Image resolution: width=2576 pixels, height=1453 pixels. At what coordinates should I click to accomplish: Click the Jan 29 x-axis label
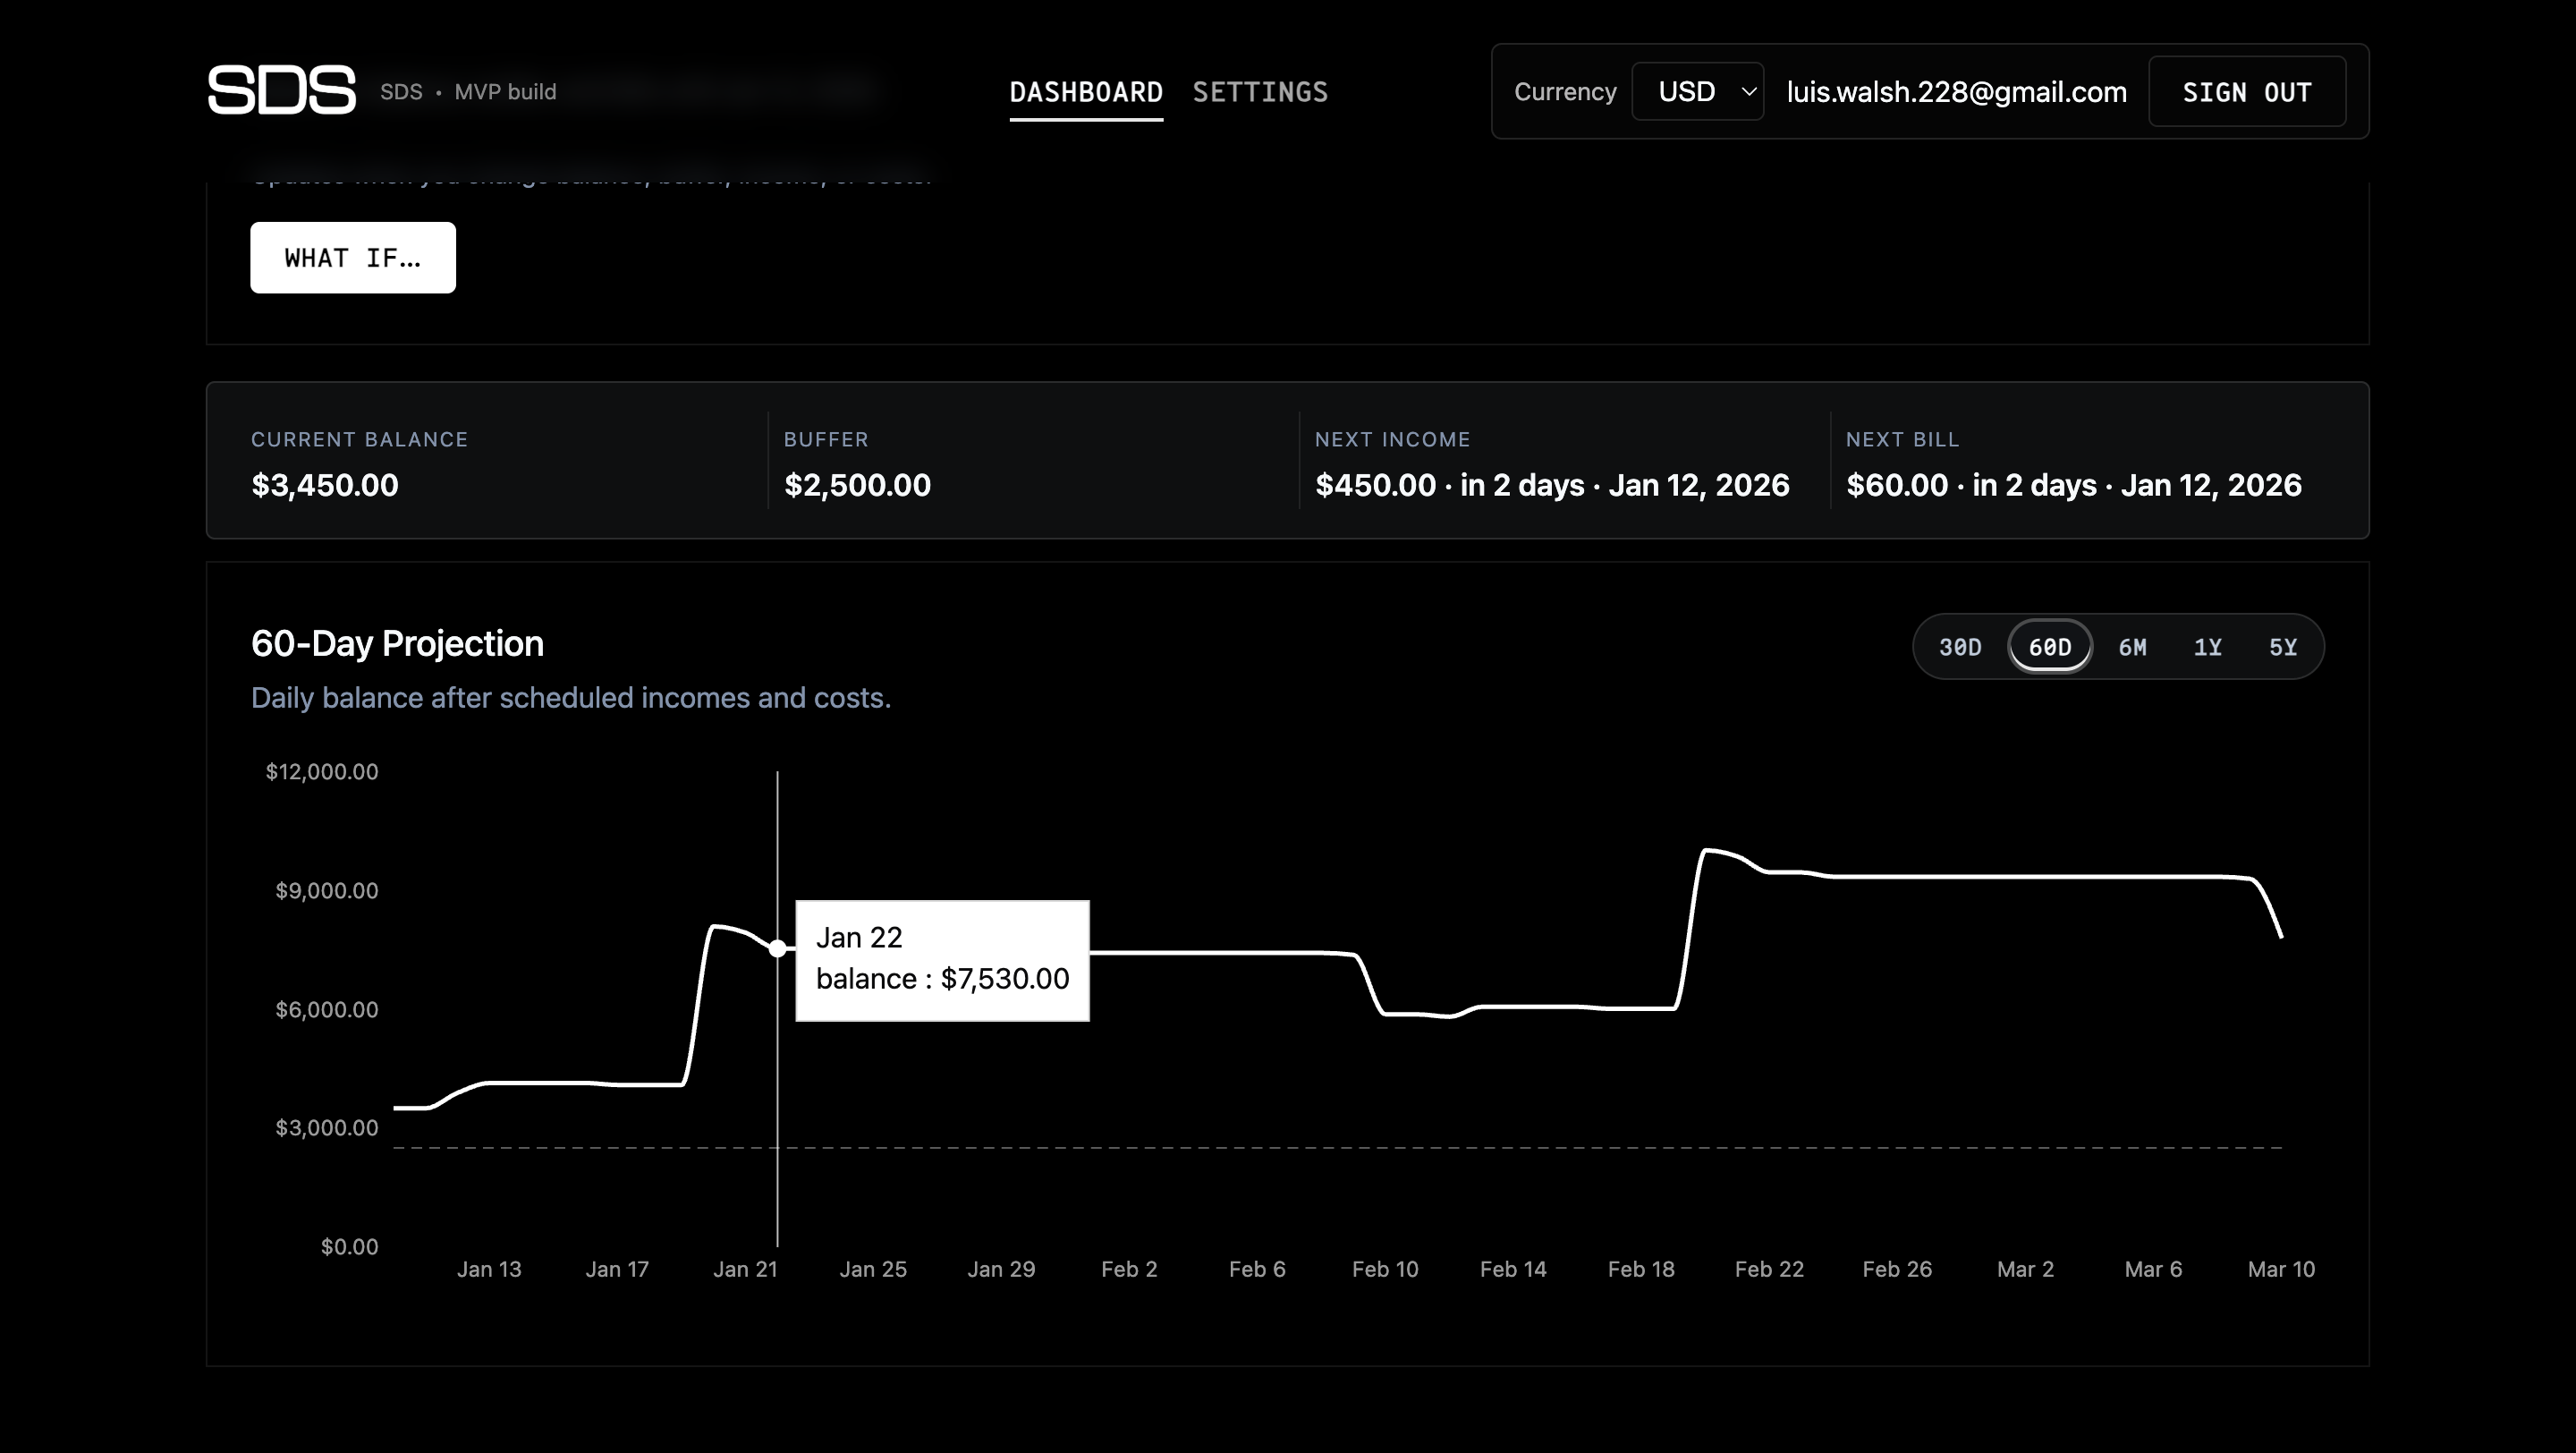click(x=1001, y=1269)
